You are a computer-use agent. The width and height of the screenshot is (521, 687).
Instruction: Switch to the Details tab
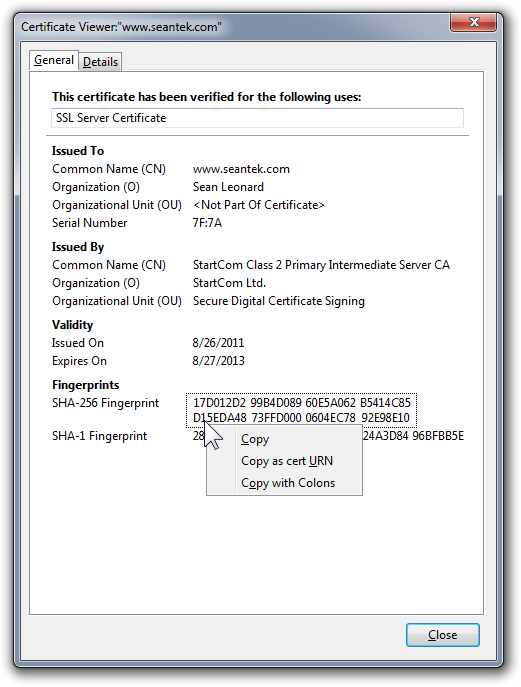pos(100,62)
